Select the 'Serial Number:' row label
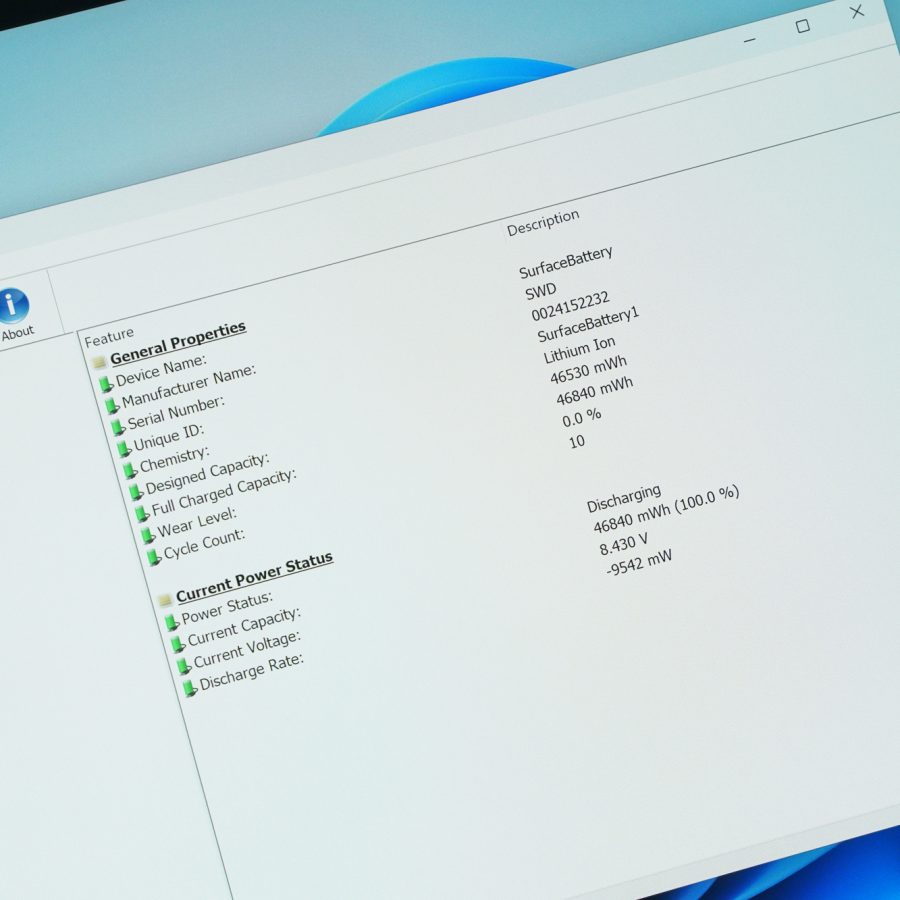The width and height of the screenshot is (900, 900). click(176, 412)
